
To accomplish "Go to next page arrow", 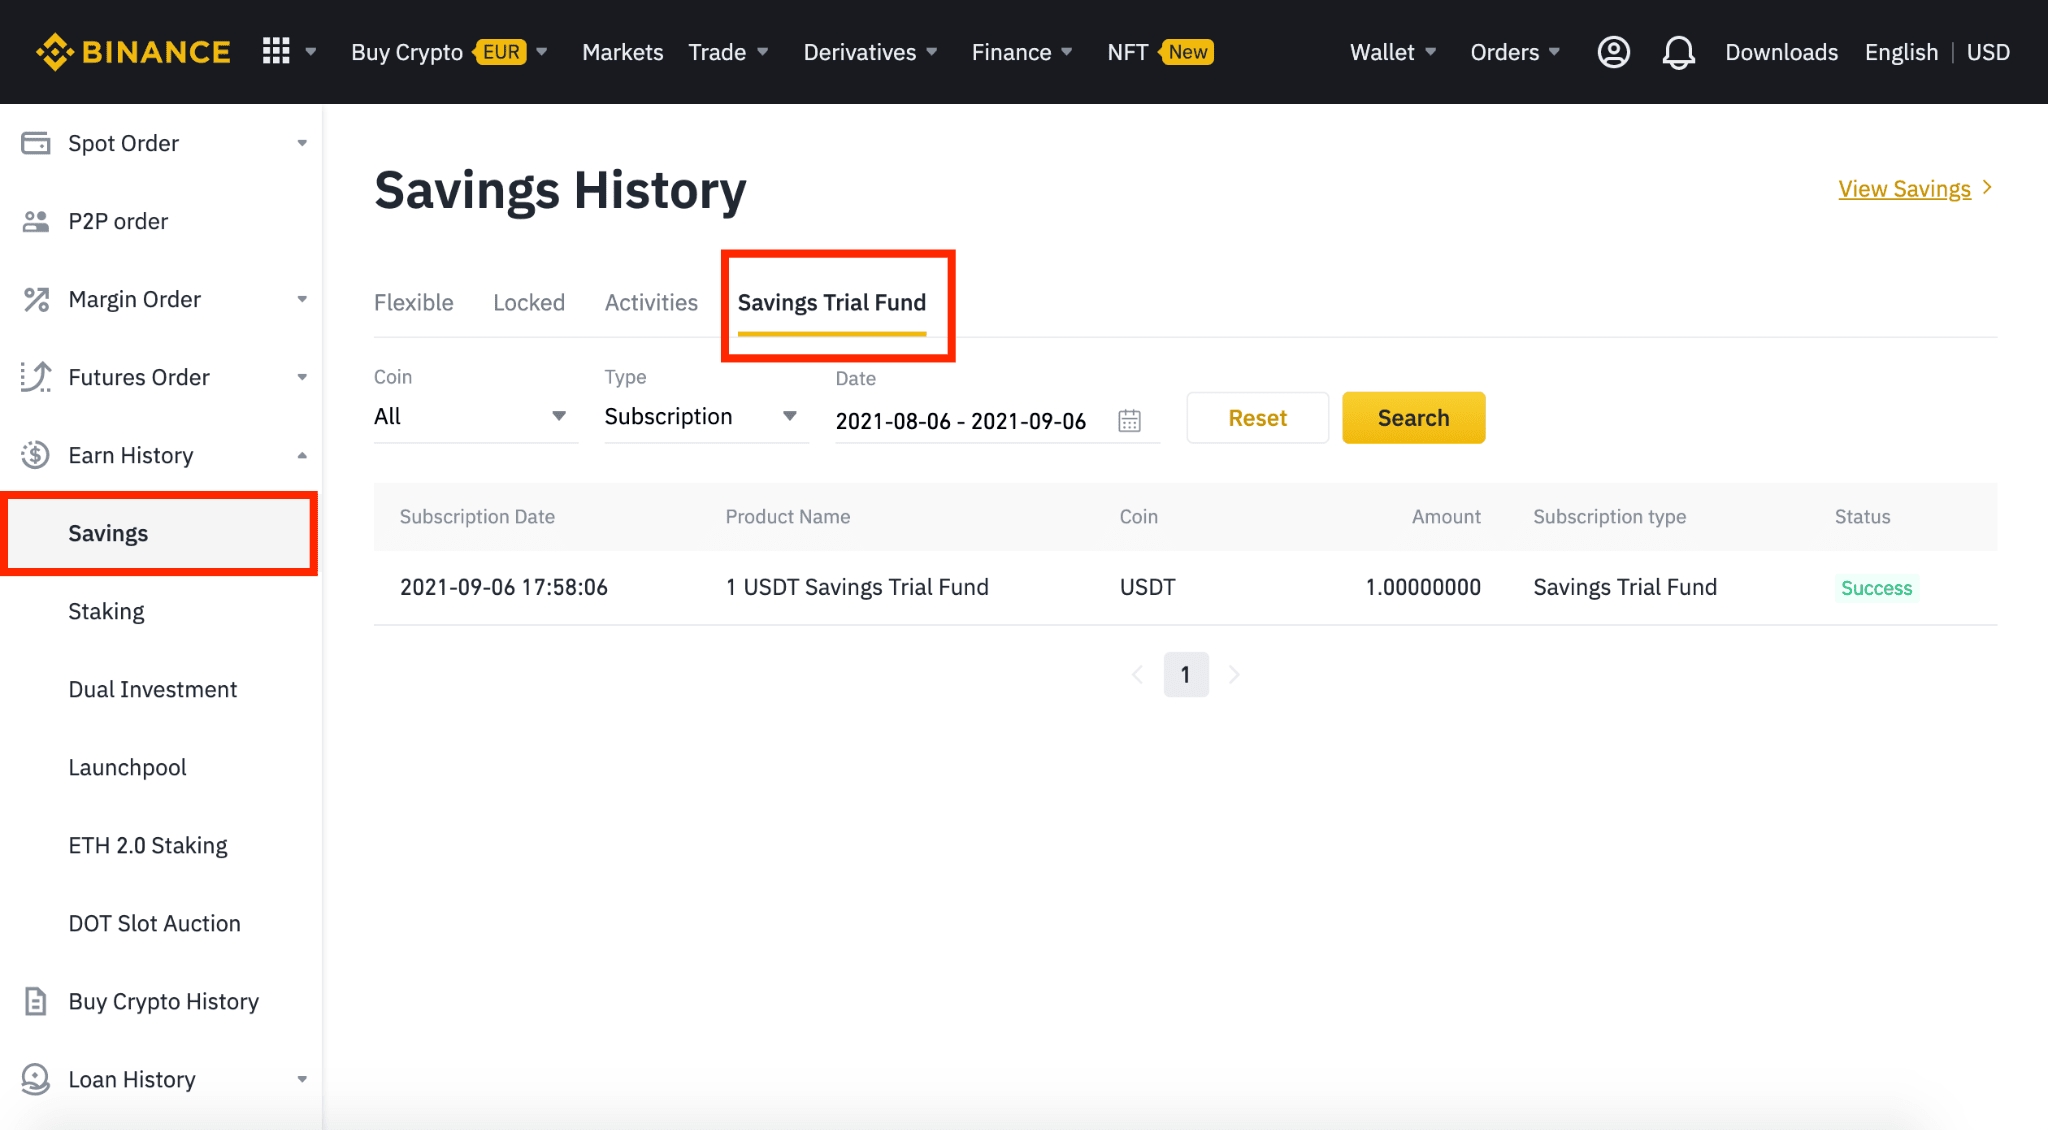I will (x=1234, y=675).
